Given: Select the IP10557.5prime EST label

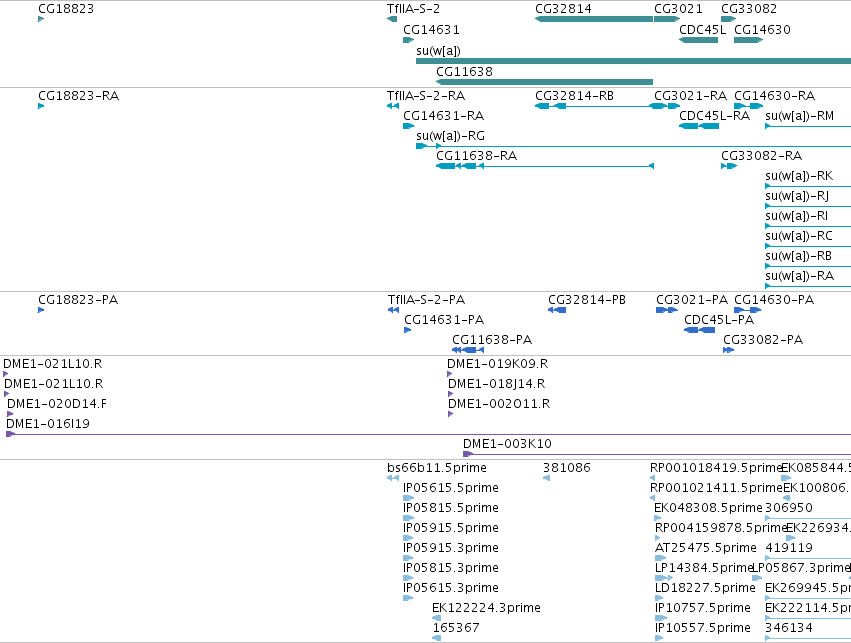Looking at the screenshot, I should pyautogui.click(x=703, y=628).
